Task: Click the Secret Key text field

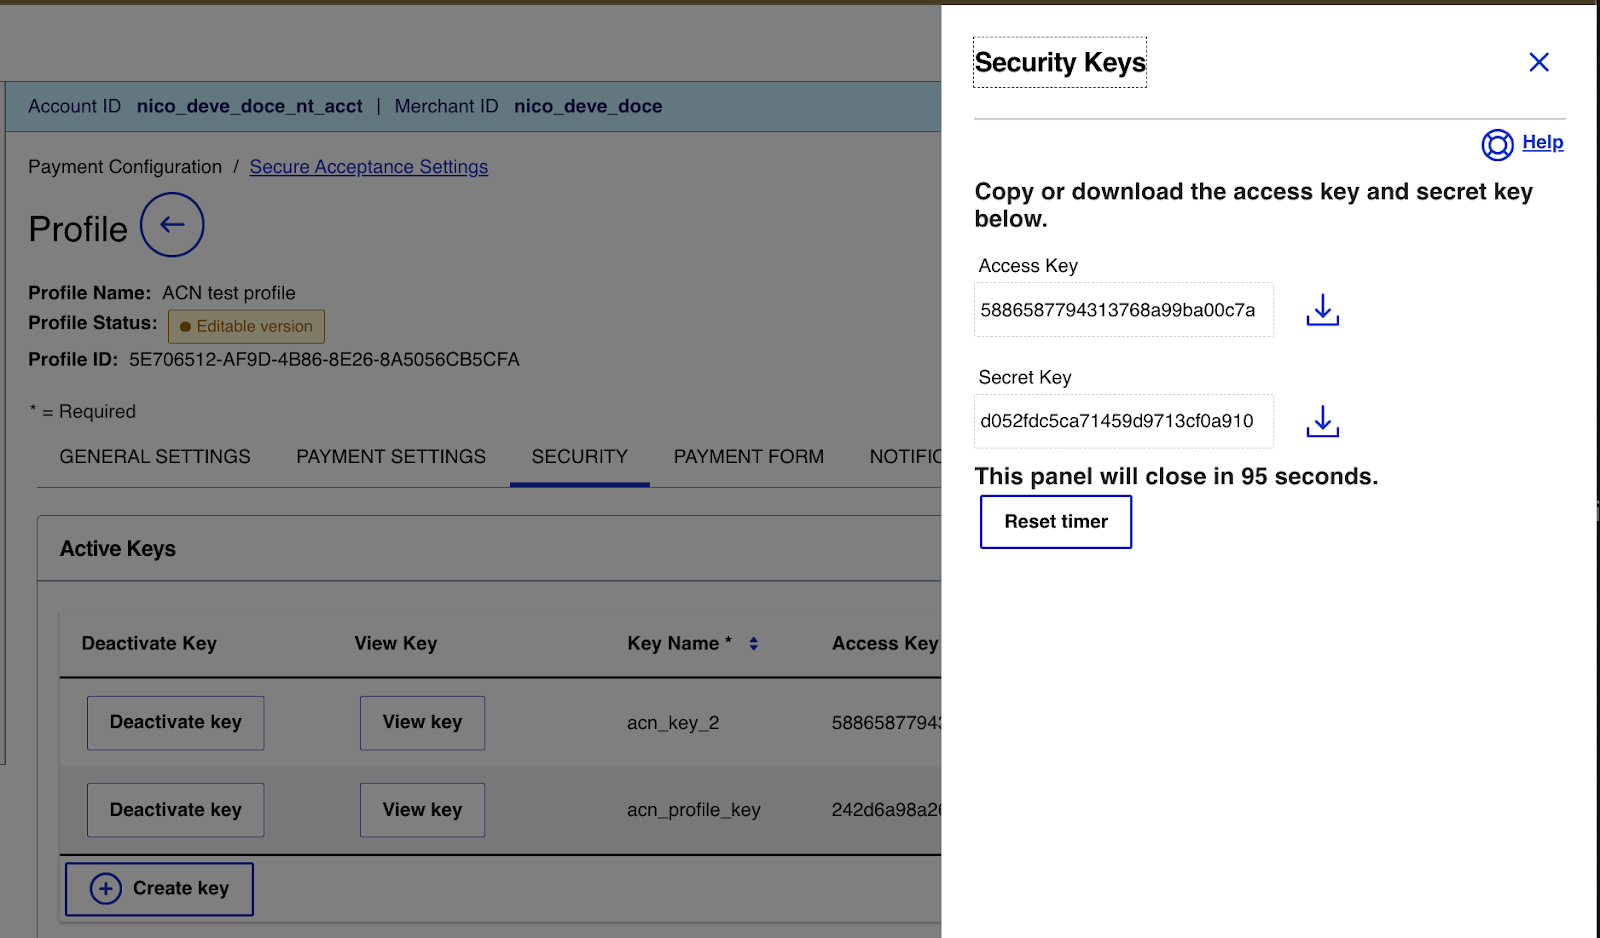Action: (1123, 422)
